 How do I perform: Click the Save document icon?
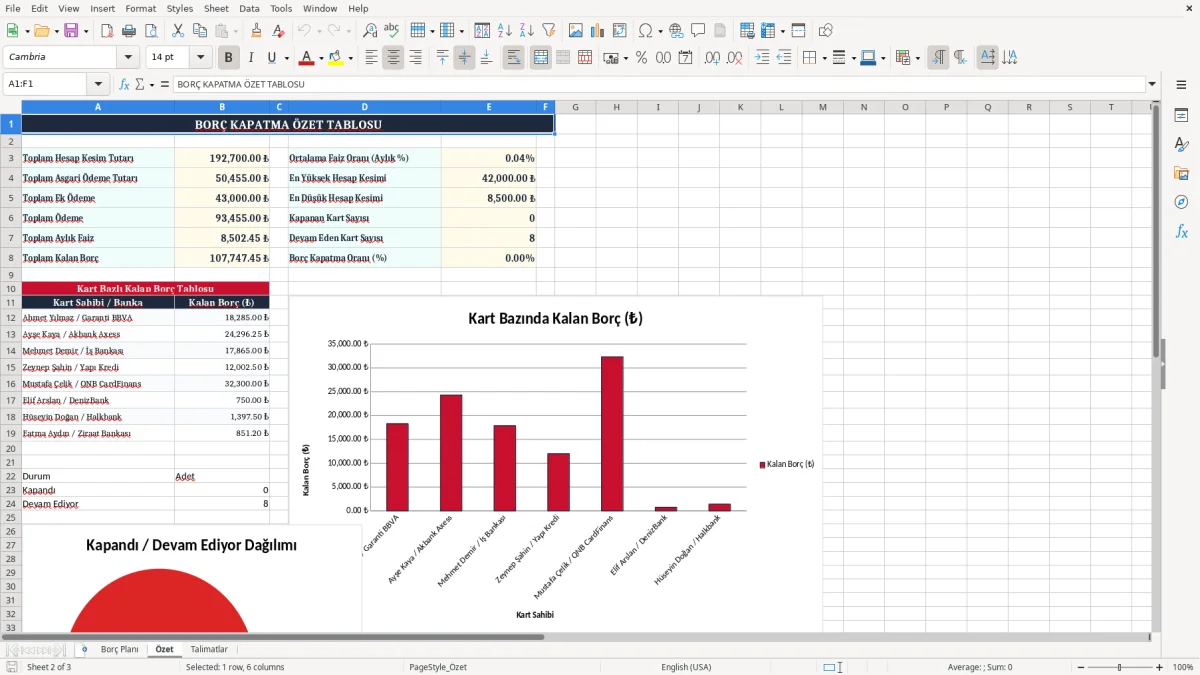tap(71, 31)
